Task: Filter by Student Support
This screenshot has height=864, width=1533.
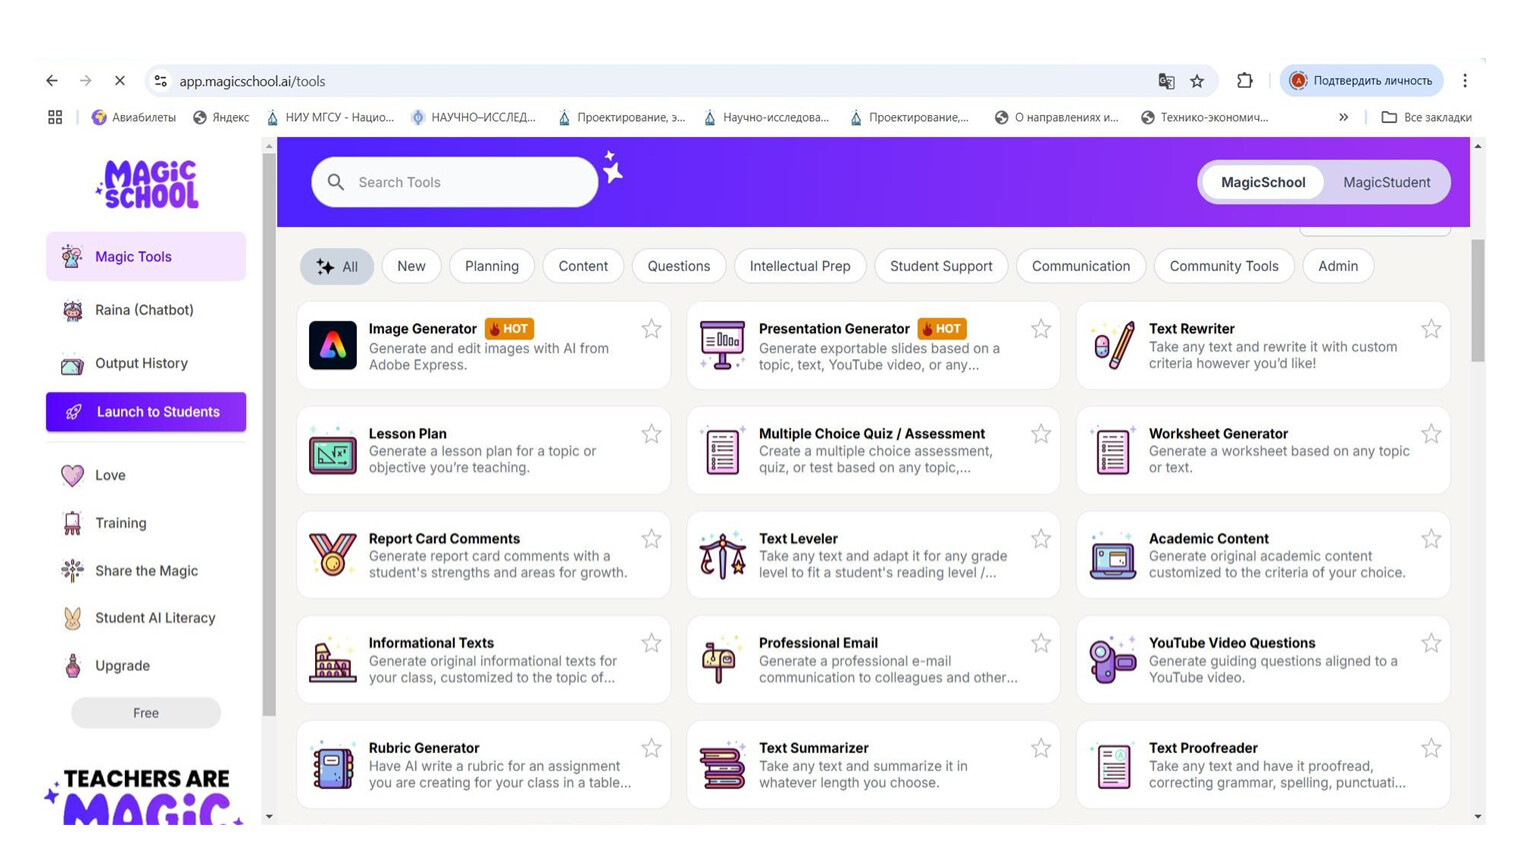Action: [941, 266]
